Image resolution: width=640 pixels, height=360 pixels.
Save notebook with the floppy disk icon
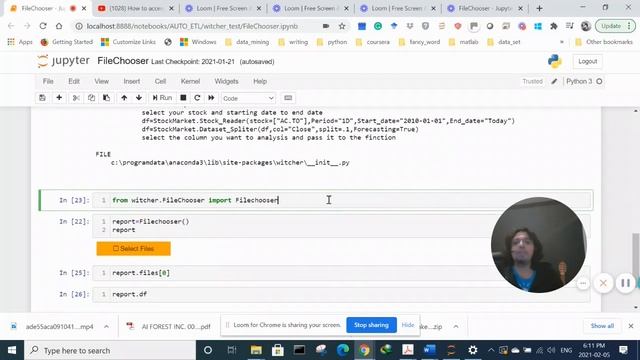[x=42, y=98]
